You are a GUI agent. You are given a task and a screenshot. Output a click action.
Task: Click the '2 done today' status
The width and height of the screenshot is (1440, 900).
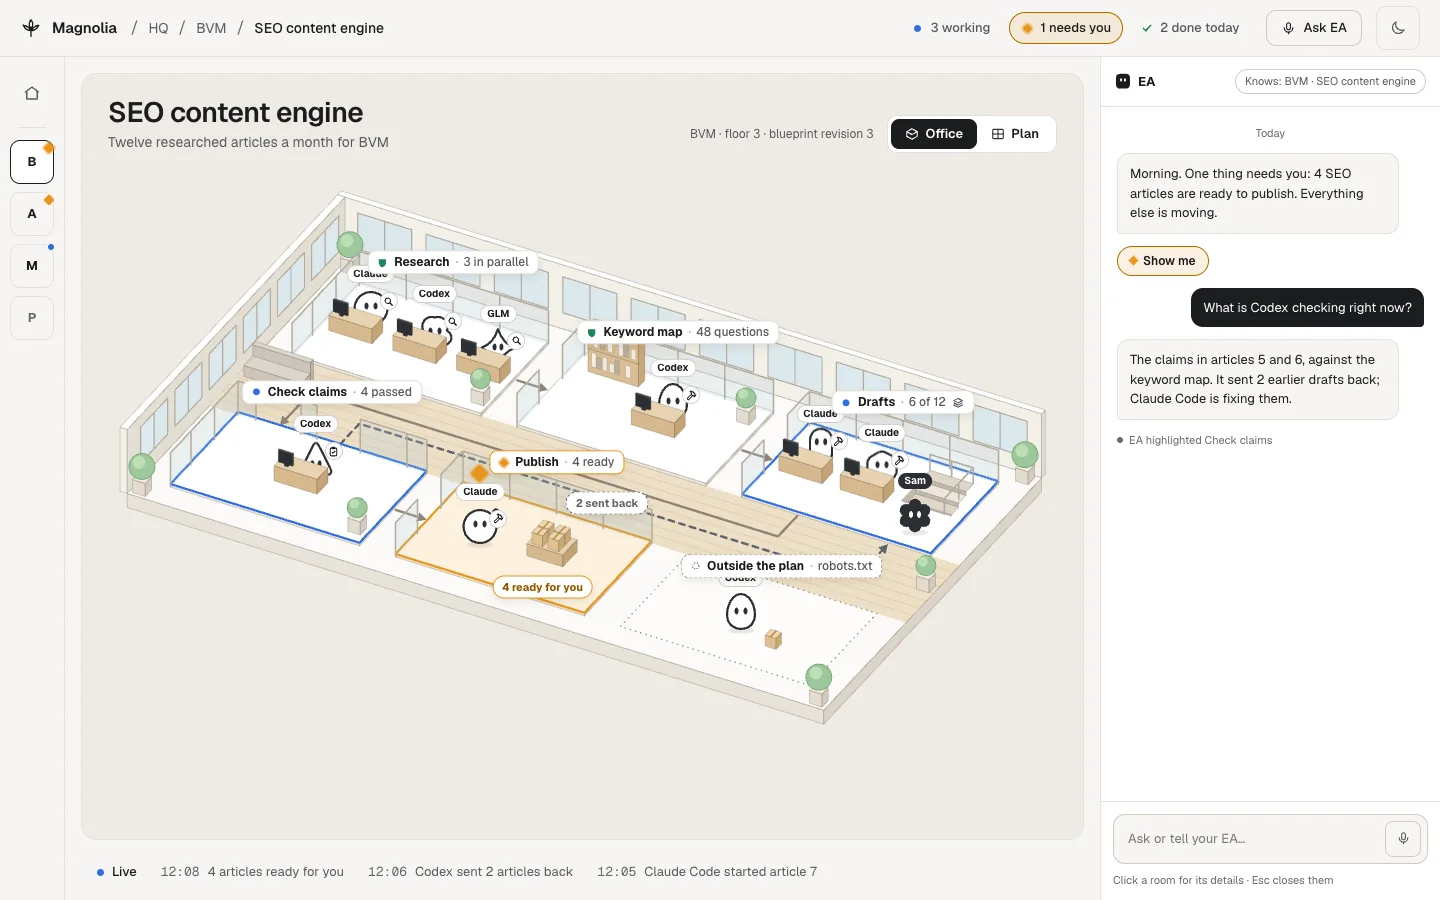pyautogui.click(x=1191, y=28)
